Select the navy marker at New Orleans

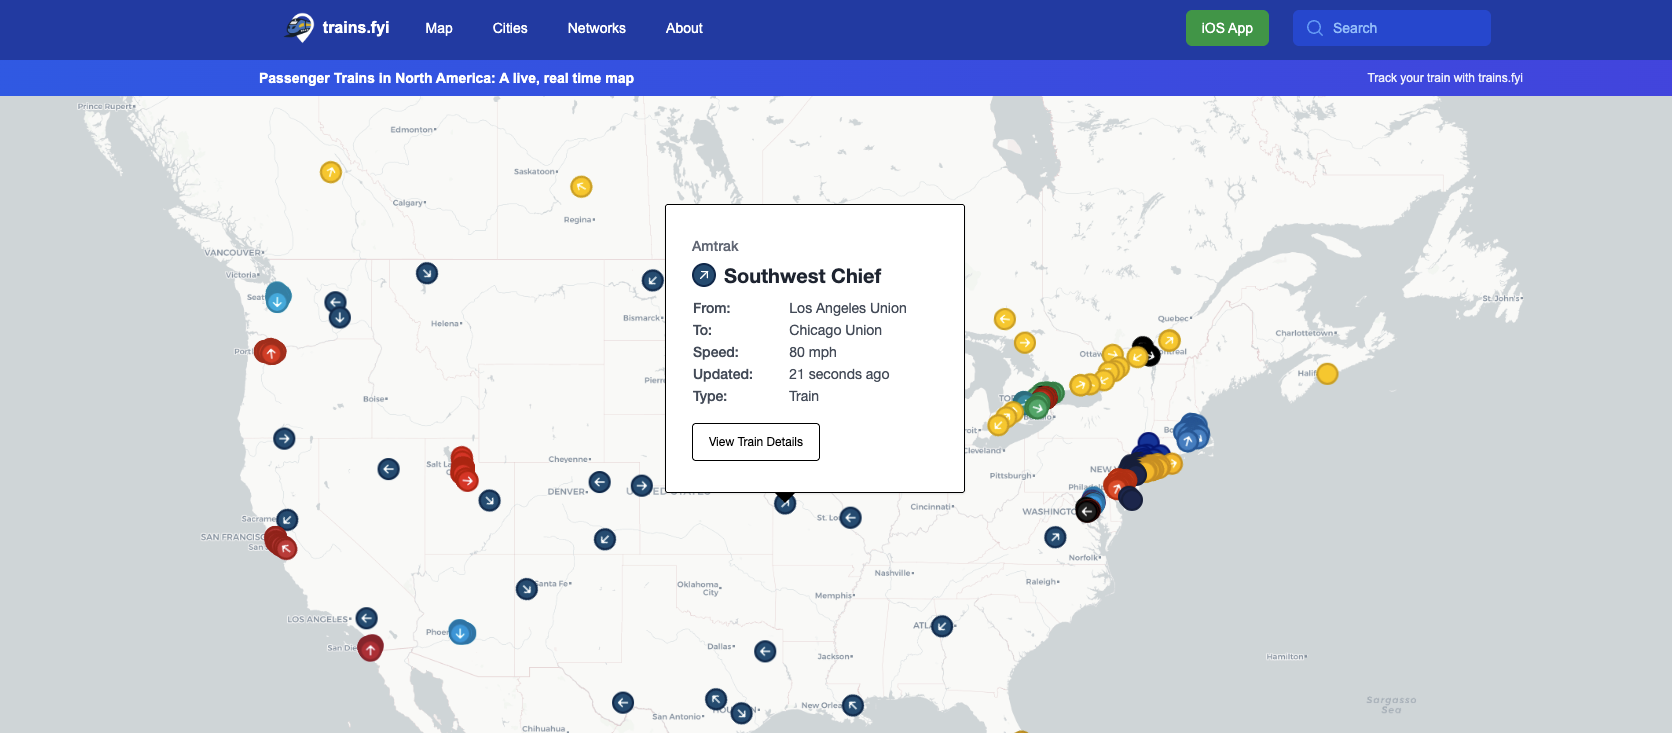pyautogui.click(x=853, y=705)
